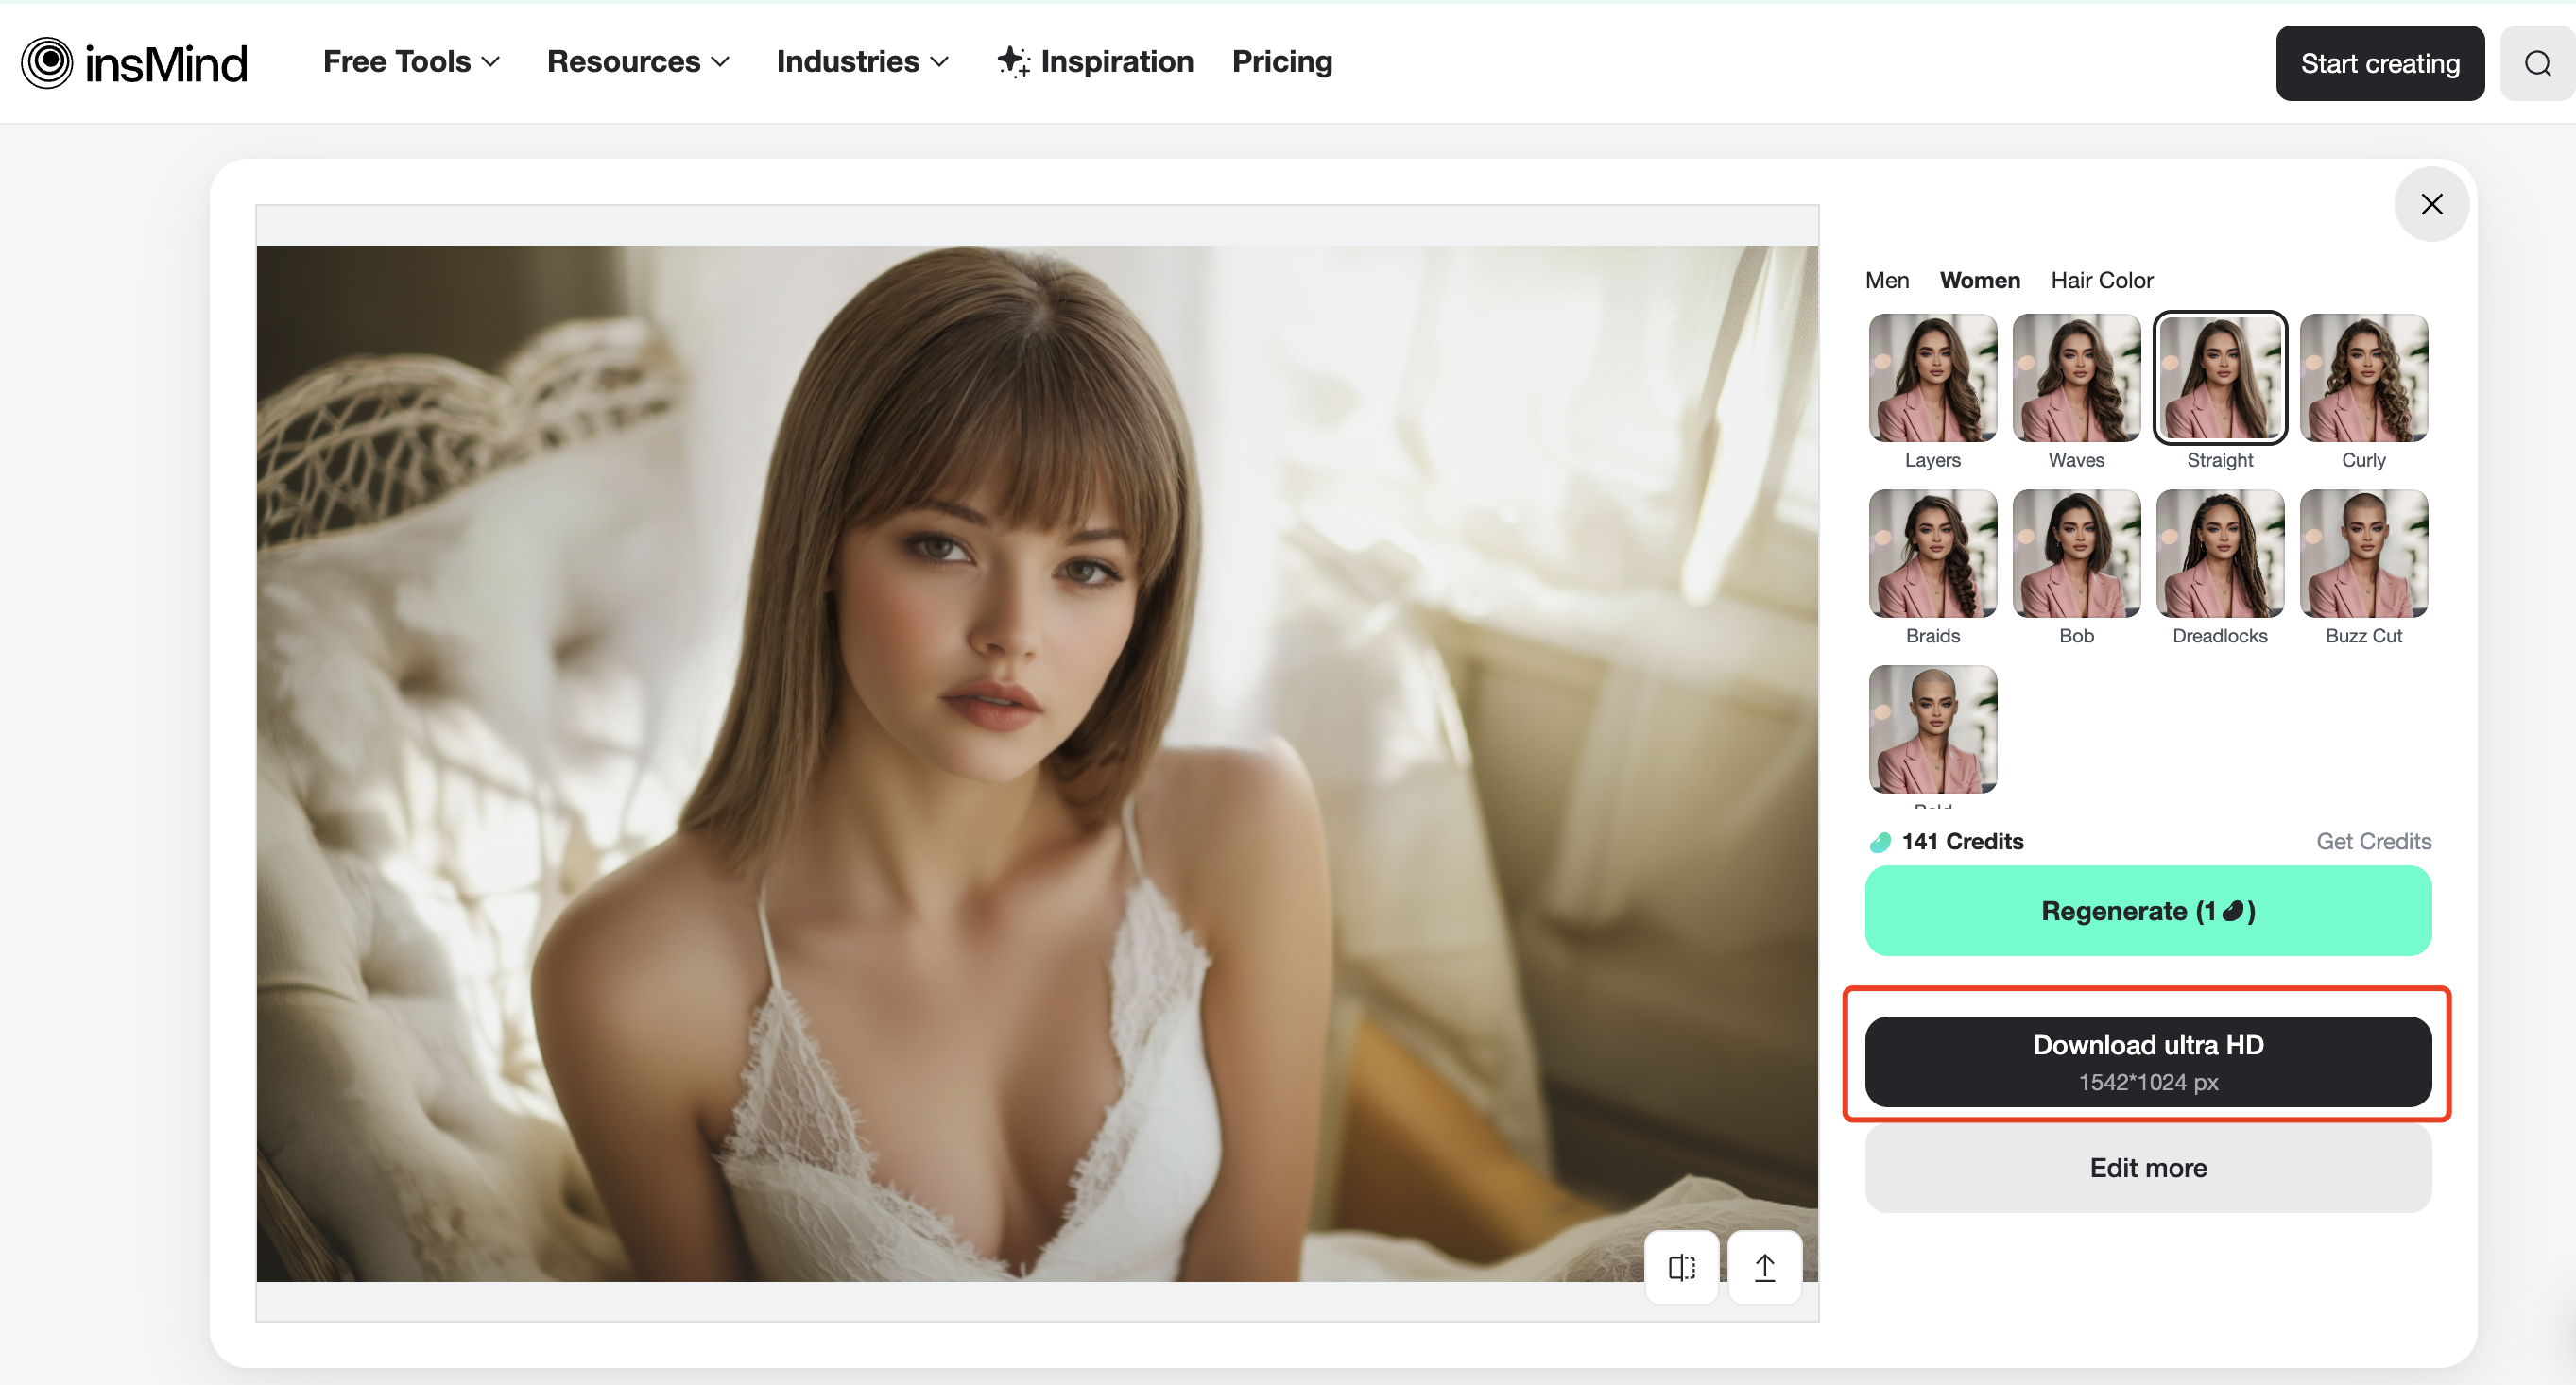Click the upload image arrow icon
The image size is (2576, 1385).
click(x=1764, y=1267)
